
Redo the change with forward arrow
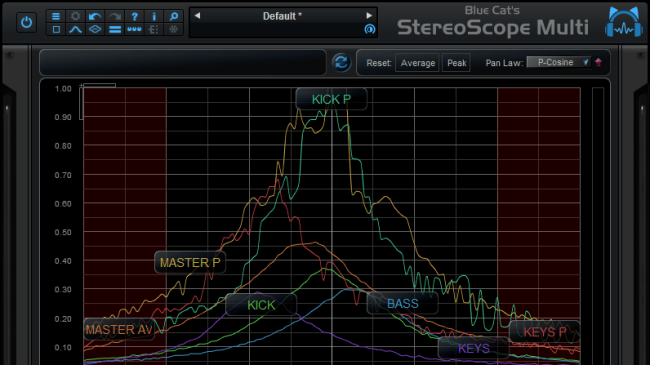(115, 16)
